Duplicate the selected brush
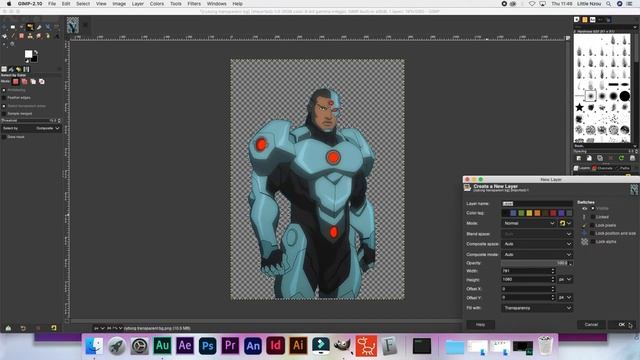Image resolution: width=640 pixels, height=360 pixels. 600,158
